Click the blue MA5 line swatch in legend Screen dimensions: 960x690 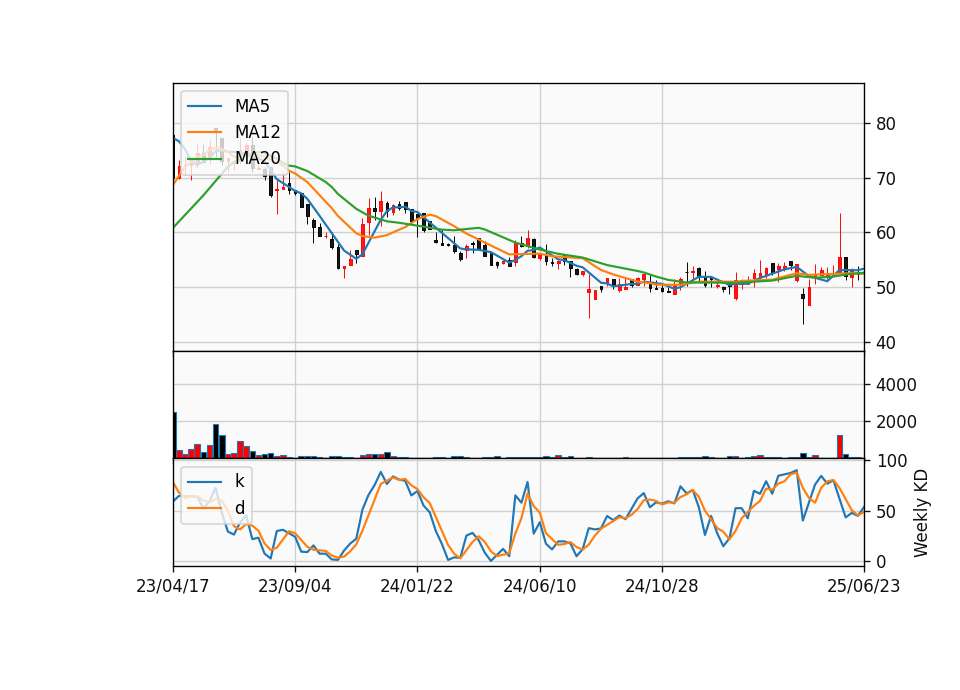[204, 107]
